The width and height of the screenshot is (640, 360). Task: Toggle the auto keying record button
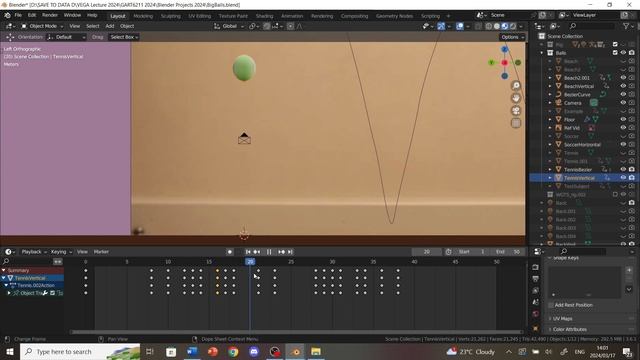tap(230, 252)
